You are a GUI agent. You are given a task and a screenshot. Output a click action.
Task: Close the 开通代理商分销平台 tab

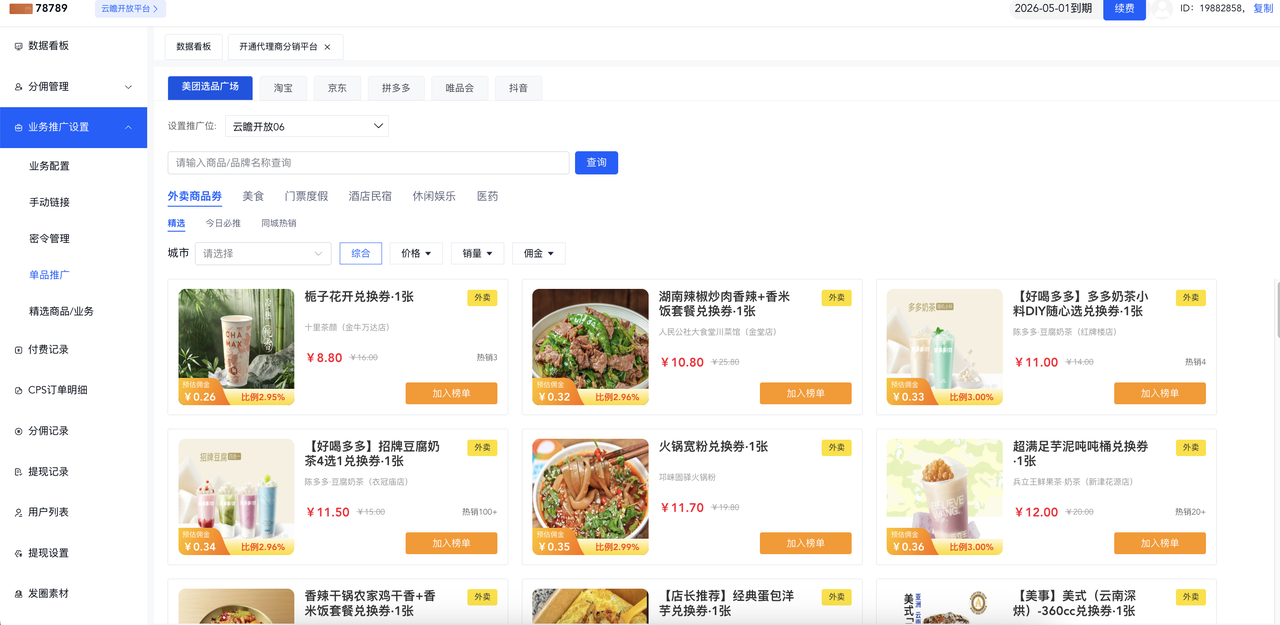(327, 47)
